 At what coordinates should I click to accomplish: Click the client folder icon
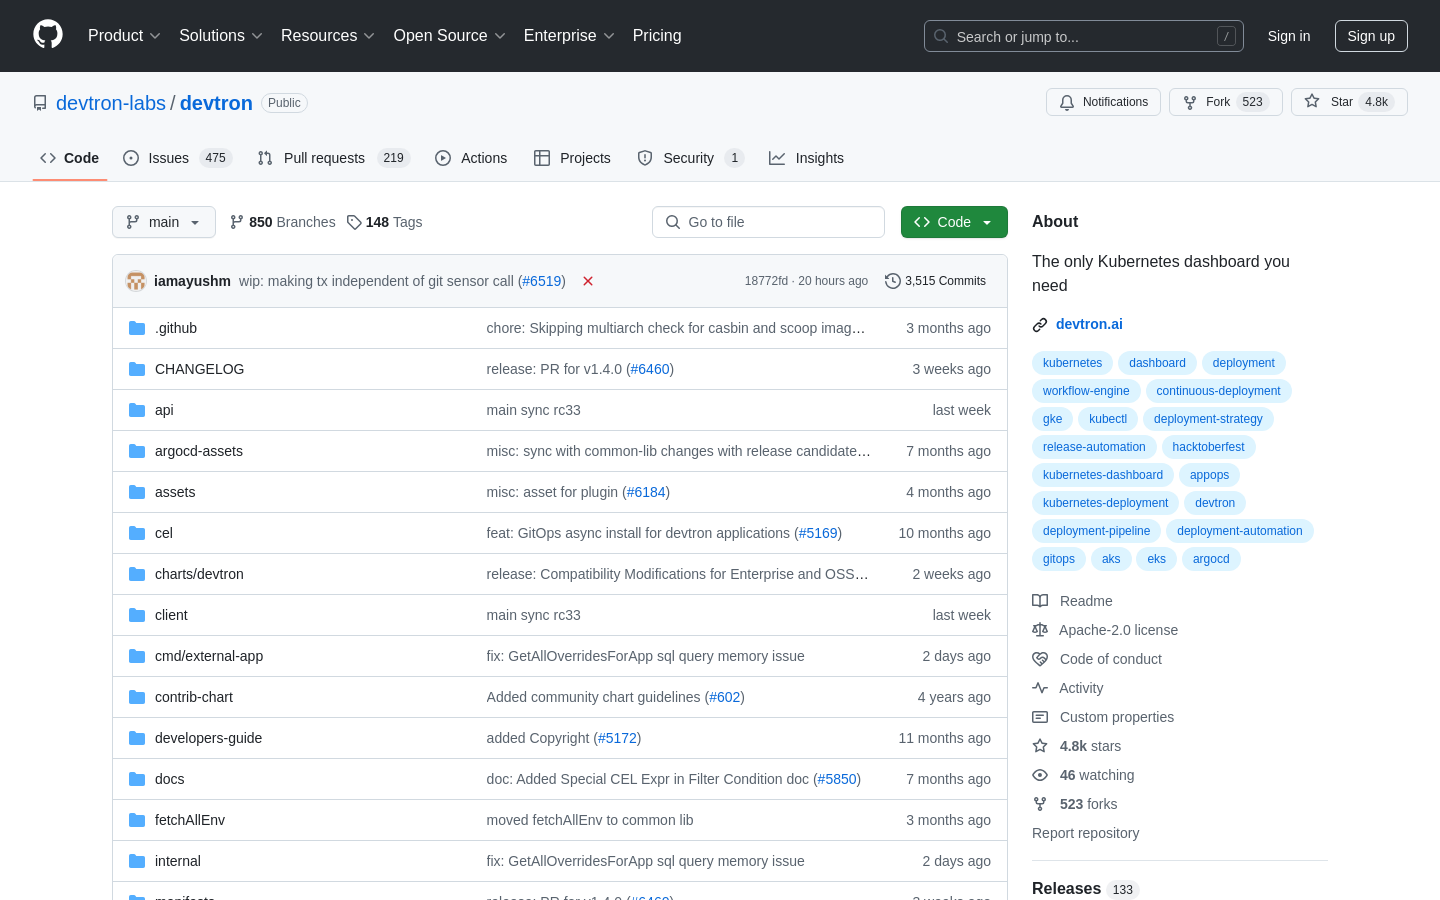pos(137,615)
